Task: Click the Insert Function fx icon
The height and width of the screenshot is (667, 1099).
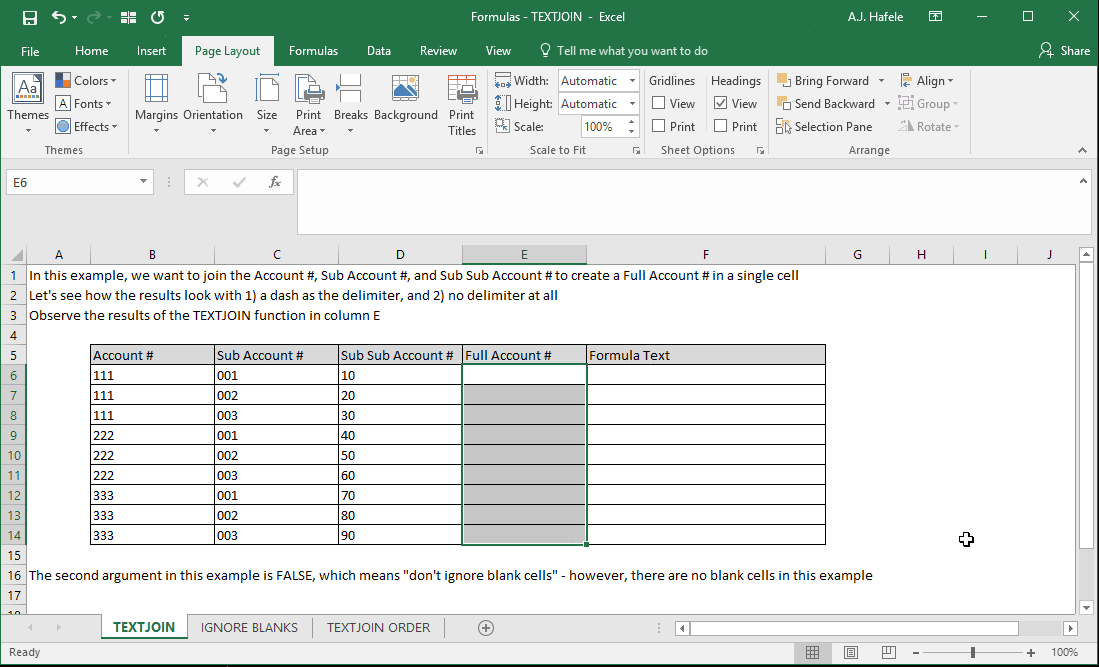Action: pos(275,182)
